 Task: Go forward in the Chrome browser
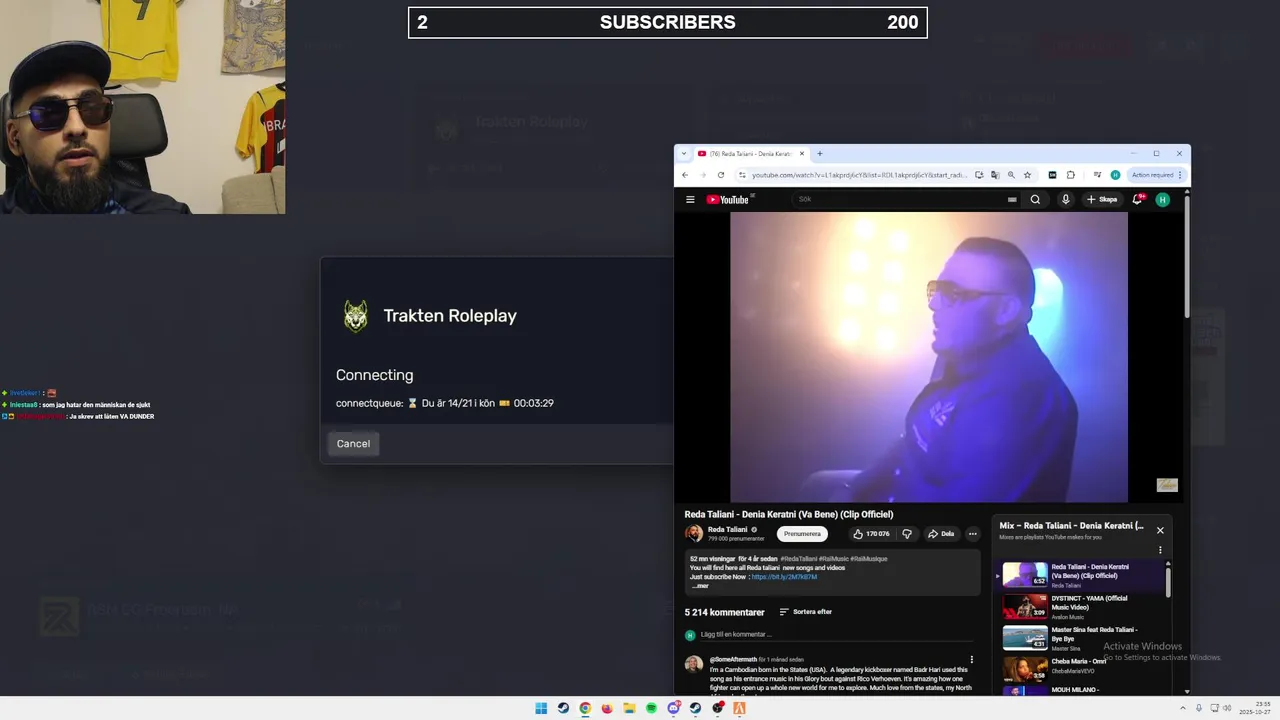[702, 175]
